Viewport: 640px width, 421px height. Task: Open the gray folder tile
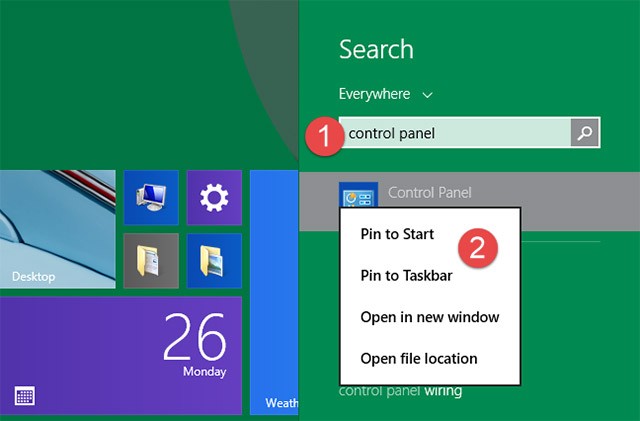coord(151,261)
